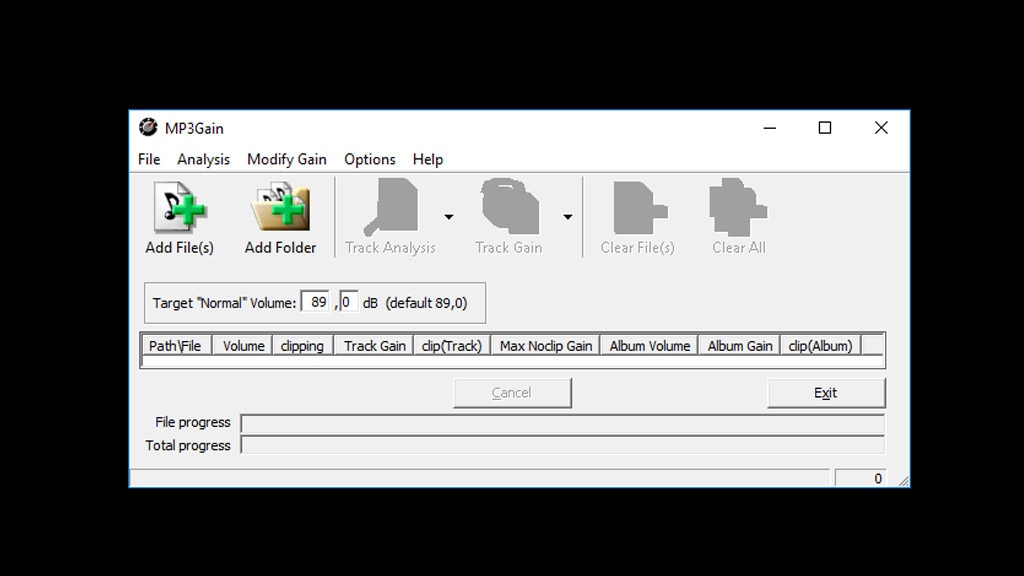Click the File progress bar
The width and height of the screenshot is (1024, 576).
coord(562,423)
